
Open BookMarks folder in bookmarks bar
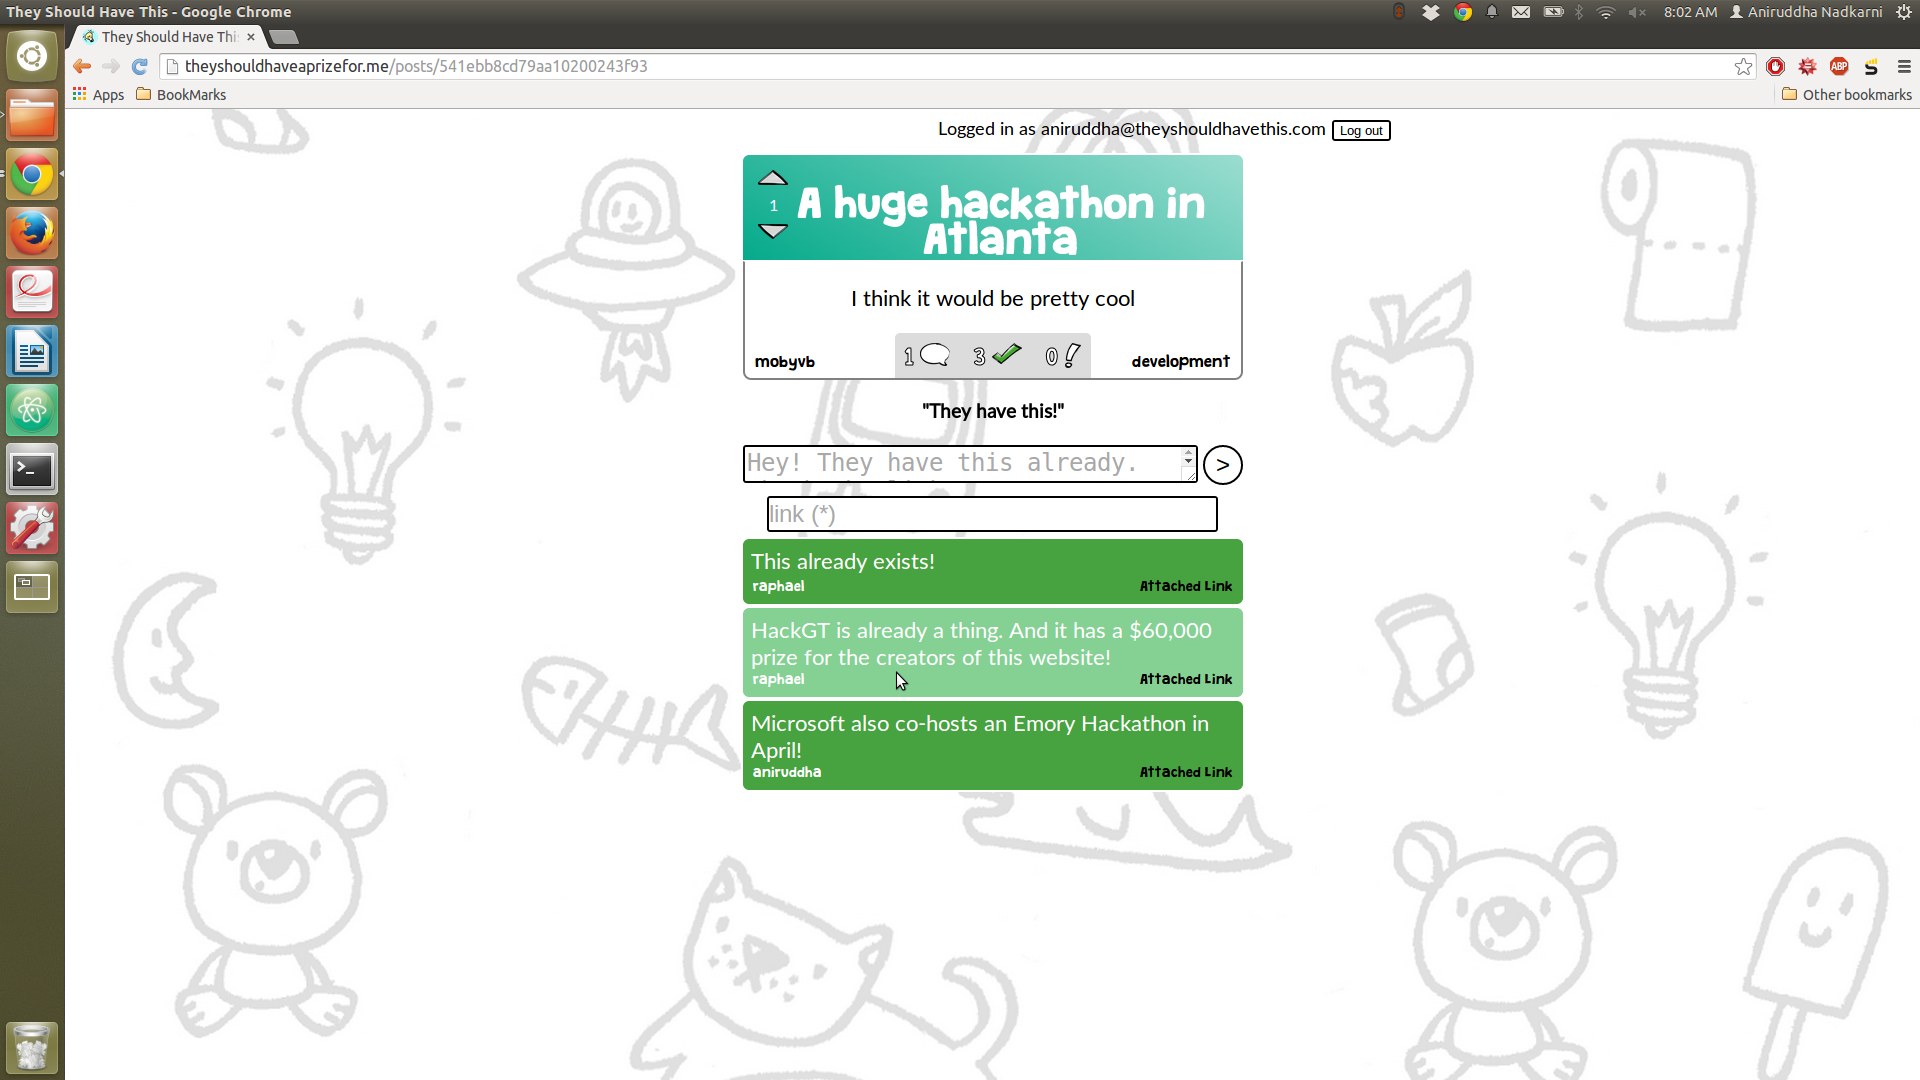pos(181,95)
